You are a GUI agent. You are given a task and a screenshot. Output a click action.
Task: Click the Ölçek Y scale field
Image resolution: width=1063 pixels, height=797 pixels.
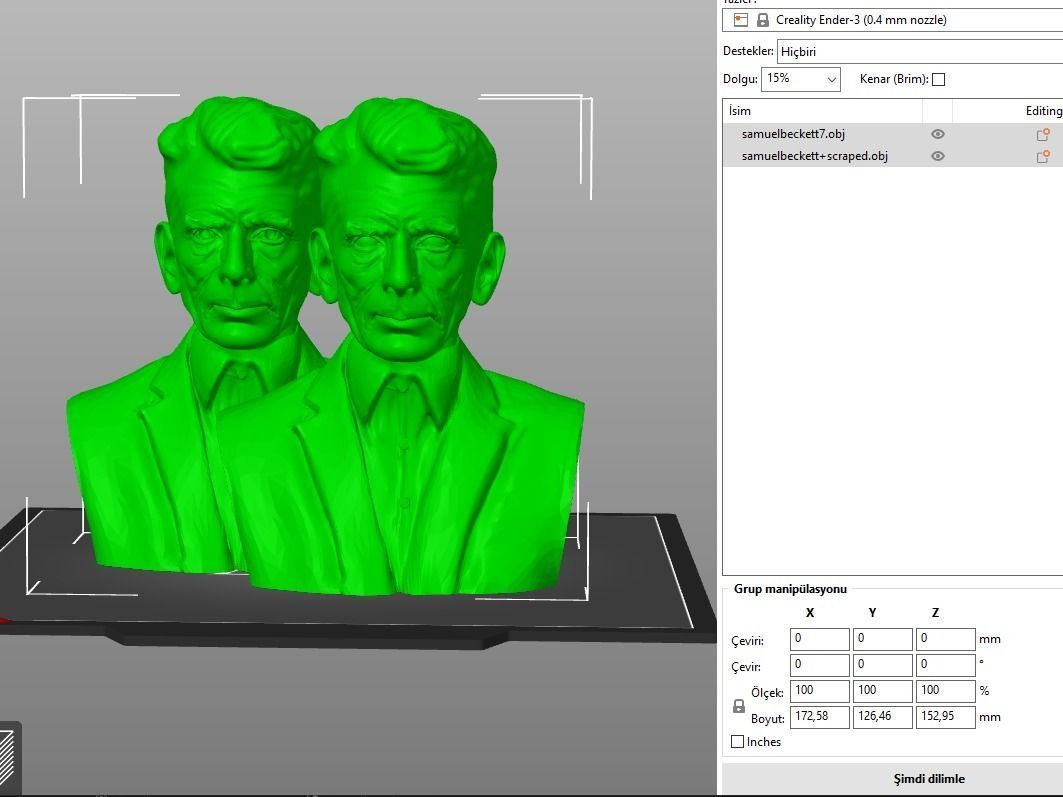(x=883, y=691)
